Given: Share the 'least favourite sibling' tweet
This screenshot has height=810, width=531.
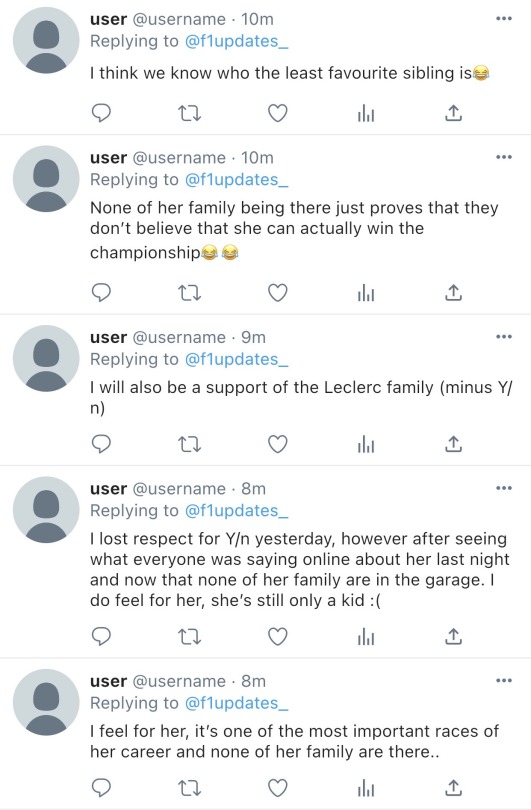Looking at the screenshot, I should point(453,113).
